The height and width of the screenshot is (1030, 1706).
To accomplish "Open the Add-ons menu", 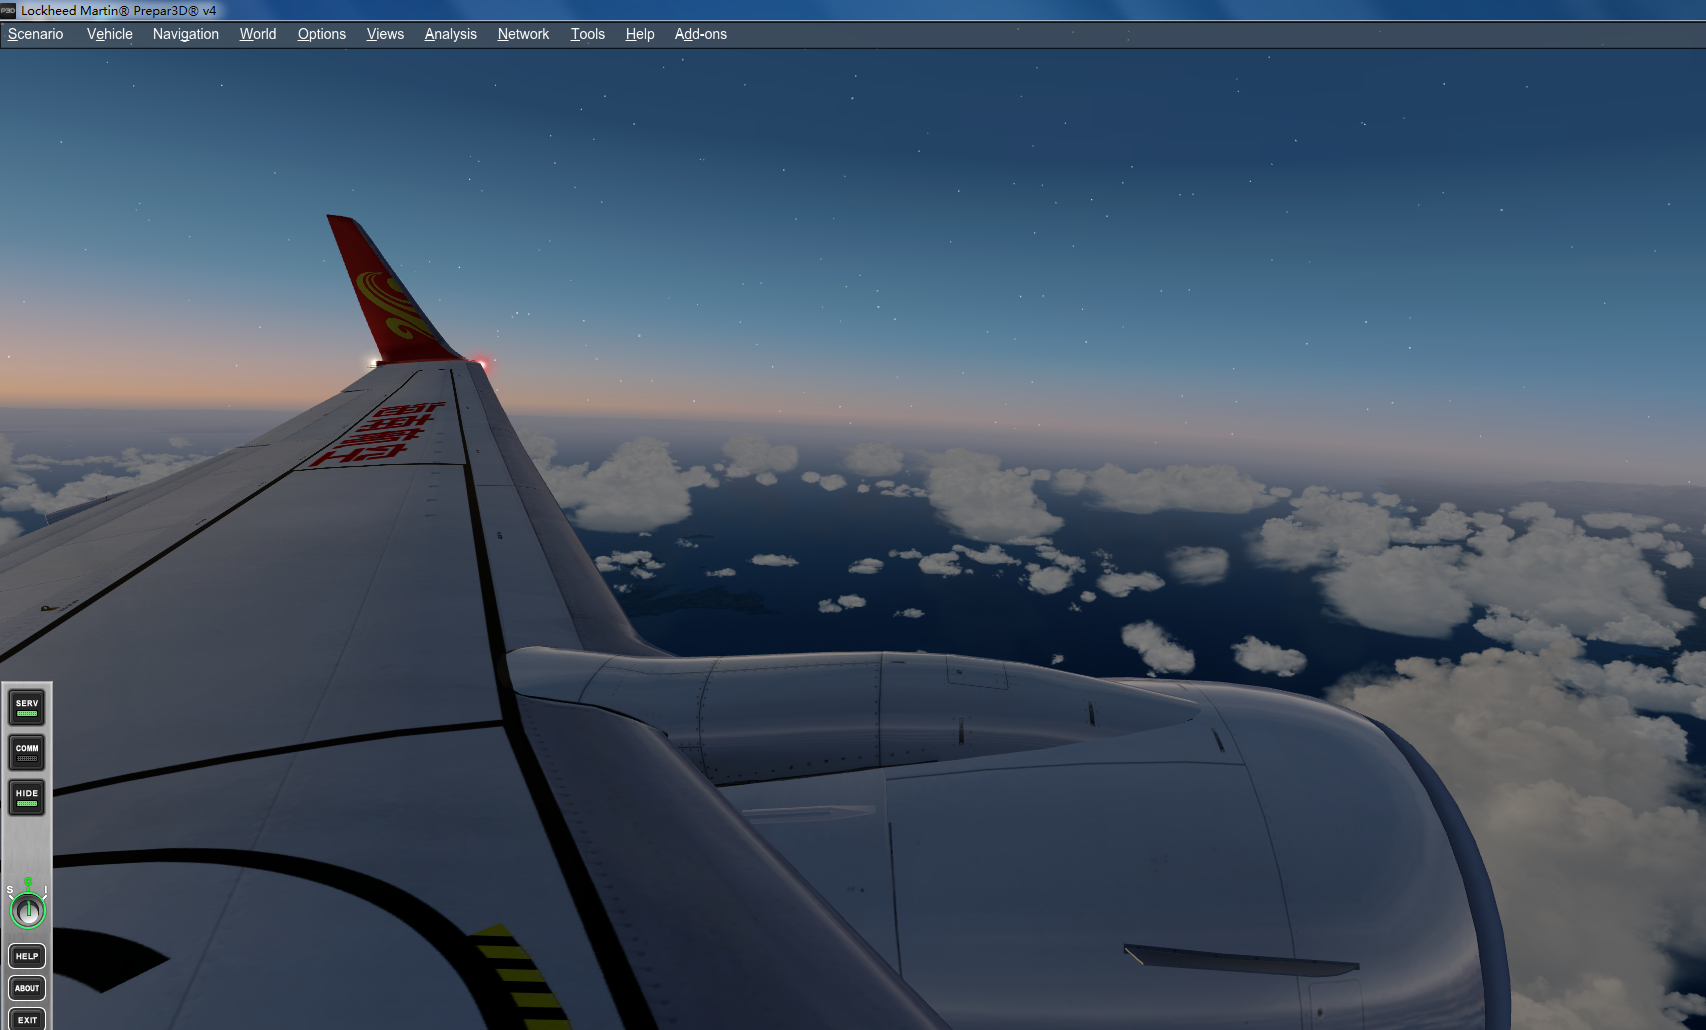I will (x=701, y=33).
